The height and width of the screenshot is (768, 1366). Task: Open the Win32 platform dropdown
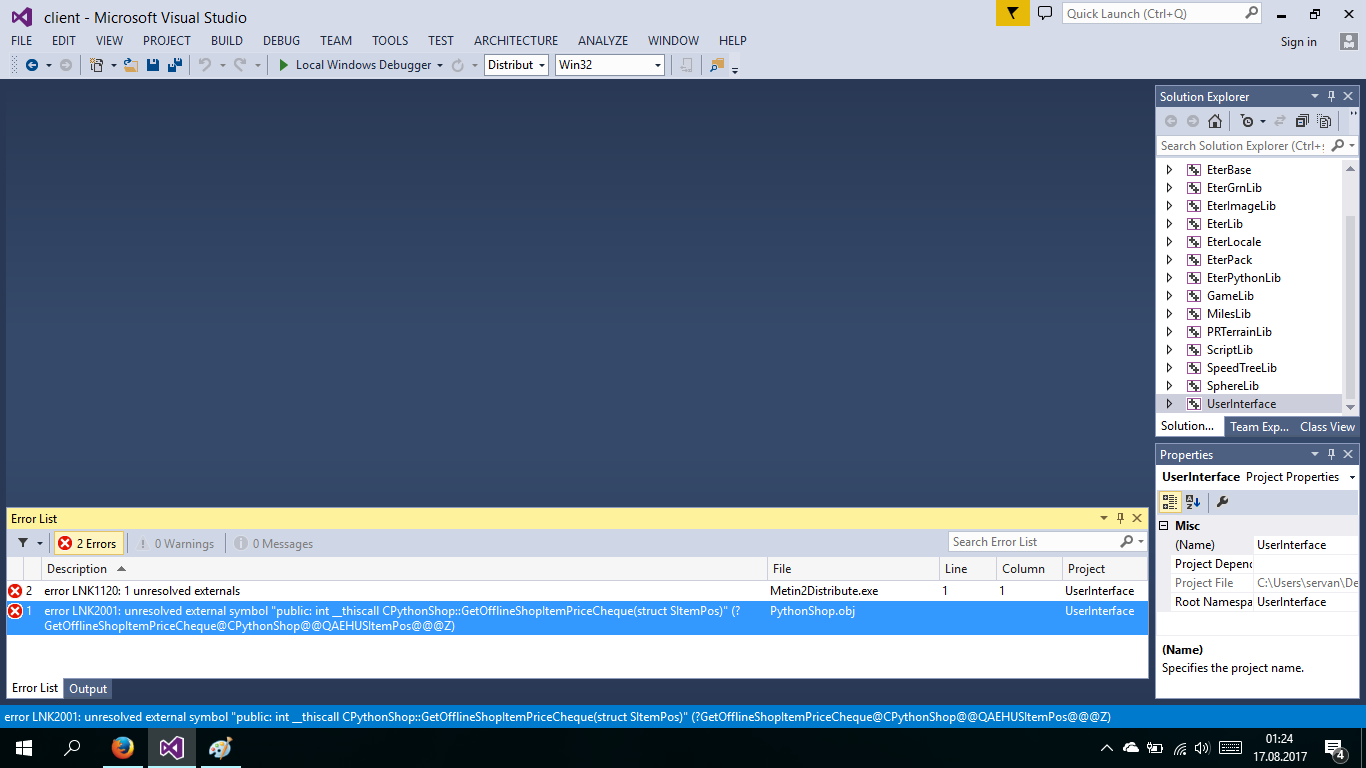point(610,65)
